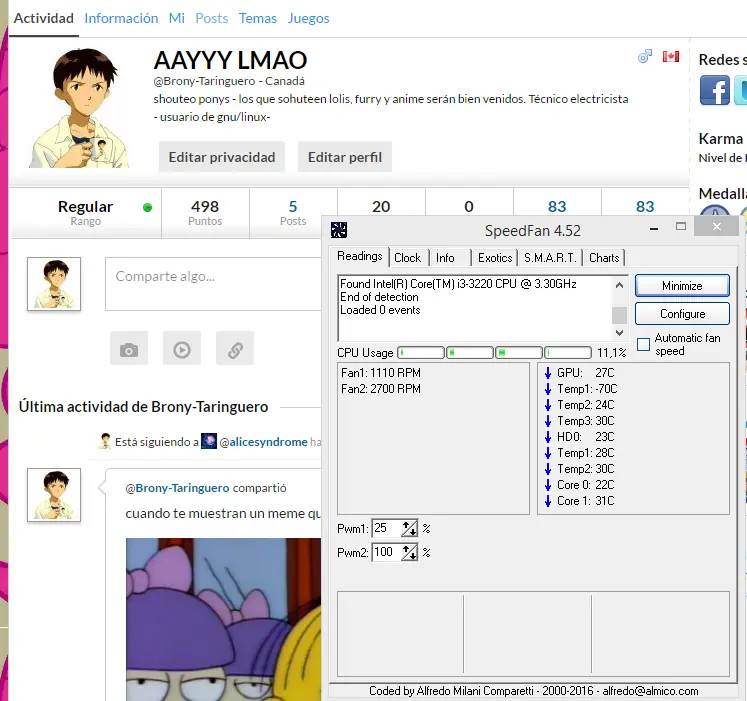Click the Pwm1 value field
Viewport: 747px width, 701px height.
[x=386, y=528]
